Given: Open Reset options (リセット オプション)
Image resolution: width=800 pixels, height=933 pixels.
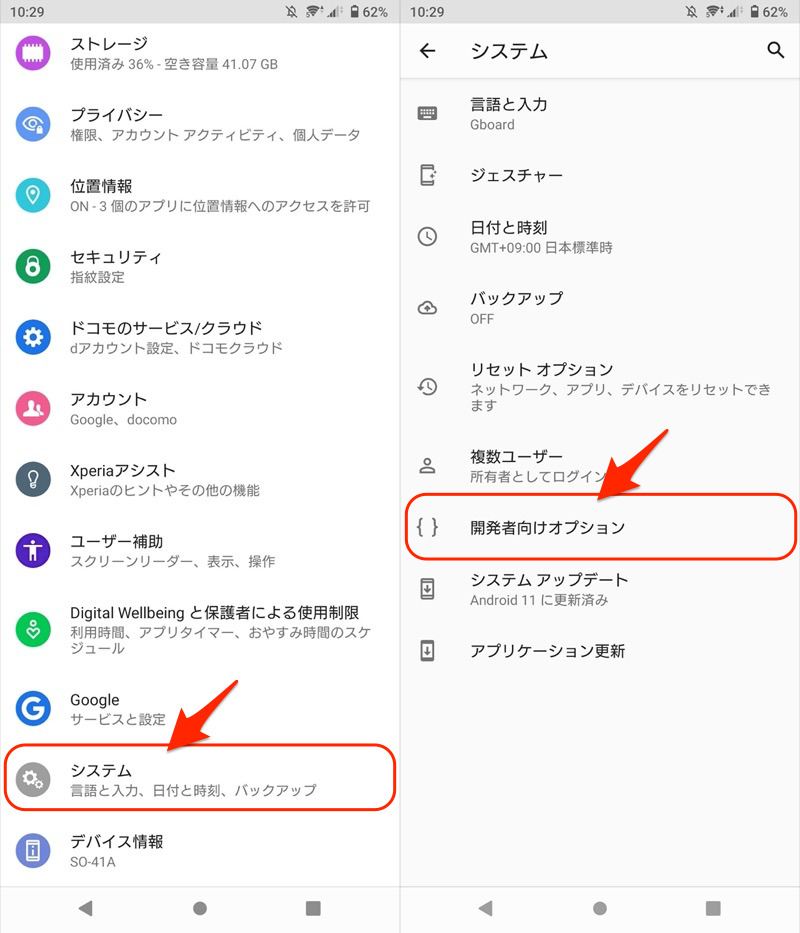Looking at the screenshot, I should [600, 387].
